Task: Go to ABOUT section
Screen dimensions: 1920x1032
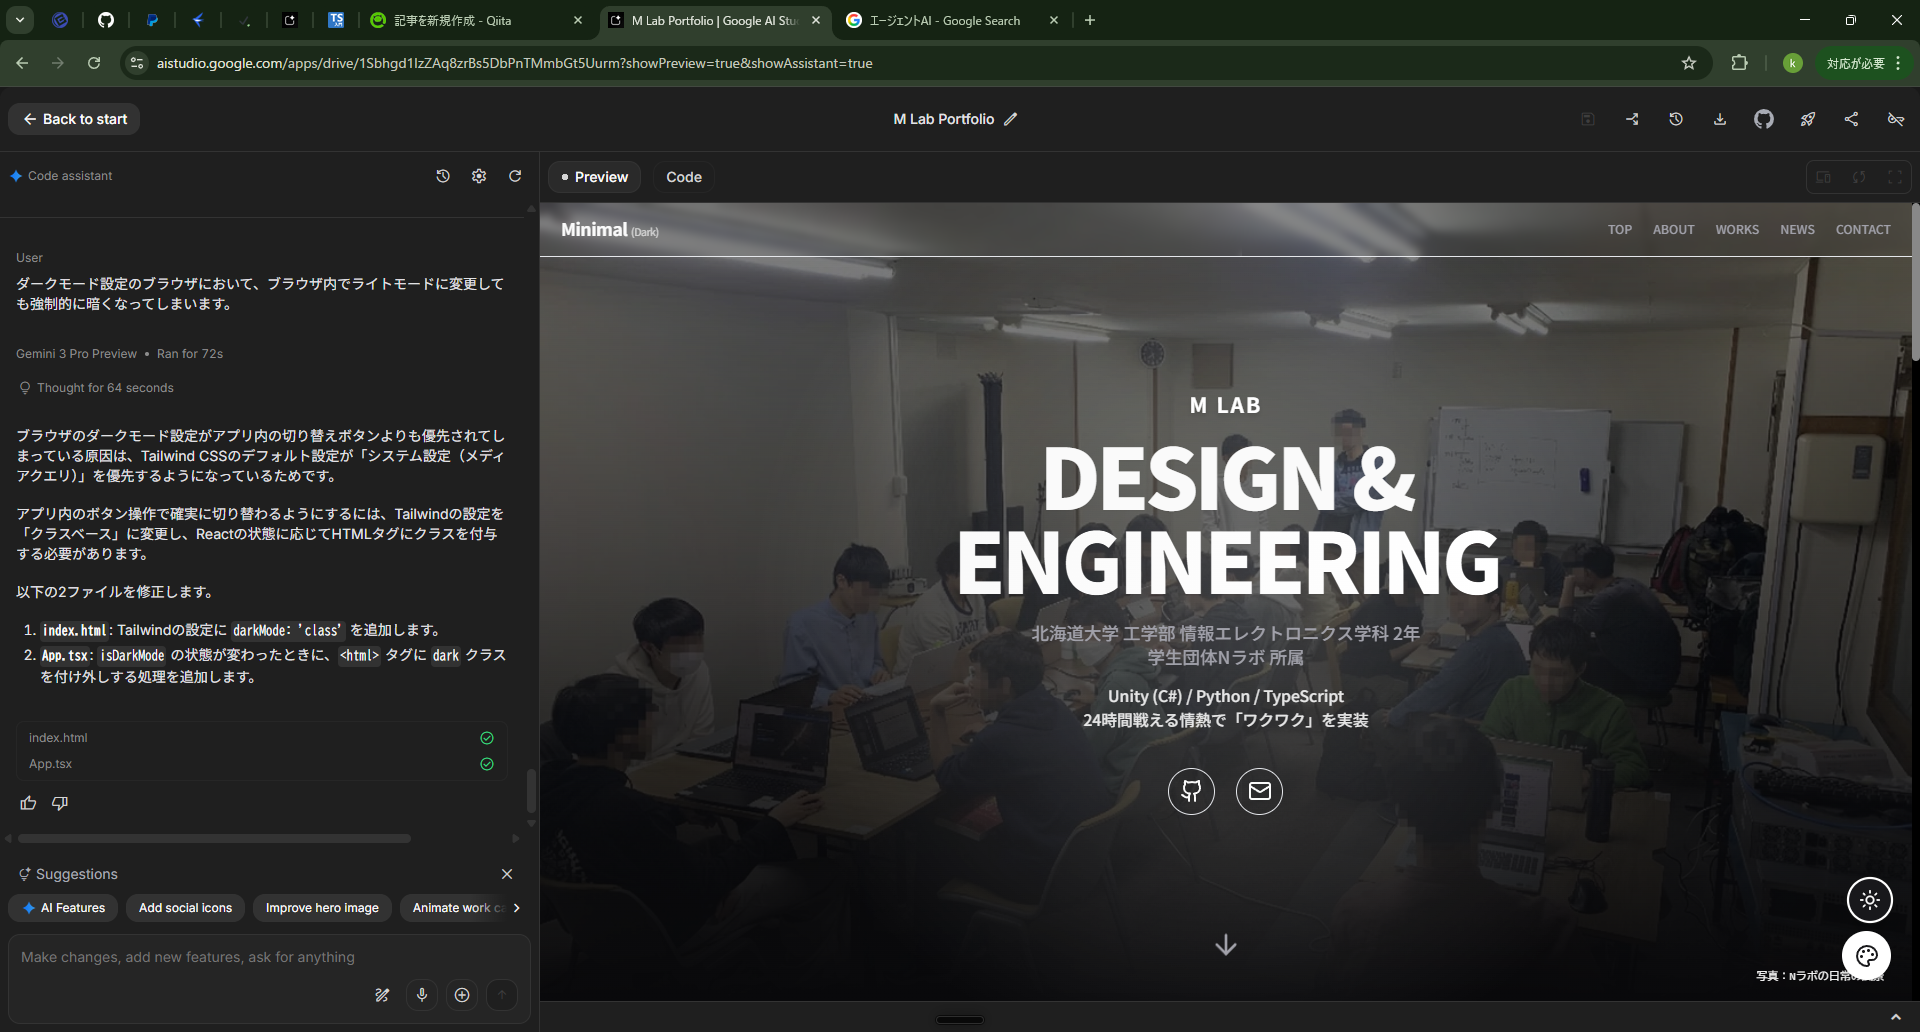Action: click(1673, 230)
